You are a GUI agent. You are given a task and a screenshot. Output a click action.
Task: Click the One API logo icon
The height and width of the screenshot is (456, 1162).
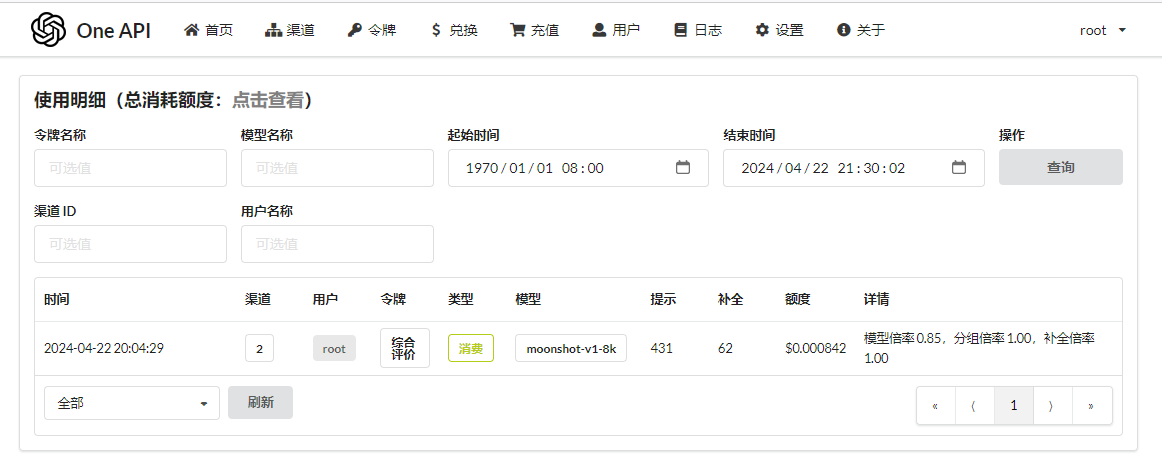(x=49, y=30)
